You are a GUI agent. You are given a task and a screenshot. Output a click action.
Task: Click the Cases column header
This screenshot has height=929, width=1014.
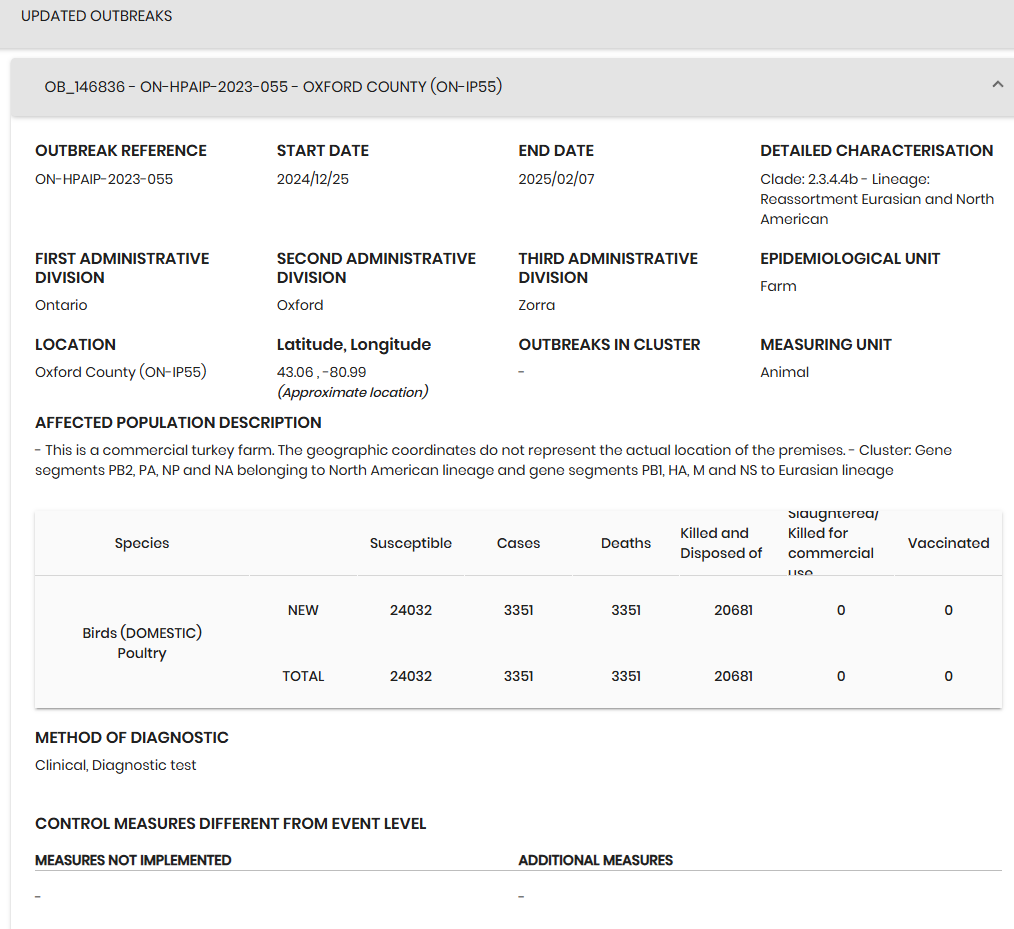(518, 543)
